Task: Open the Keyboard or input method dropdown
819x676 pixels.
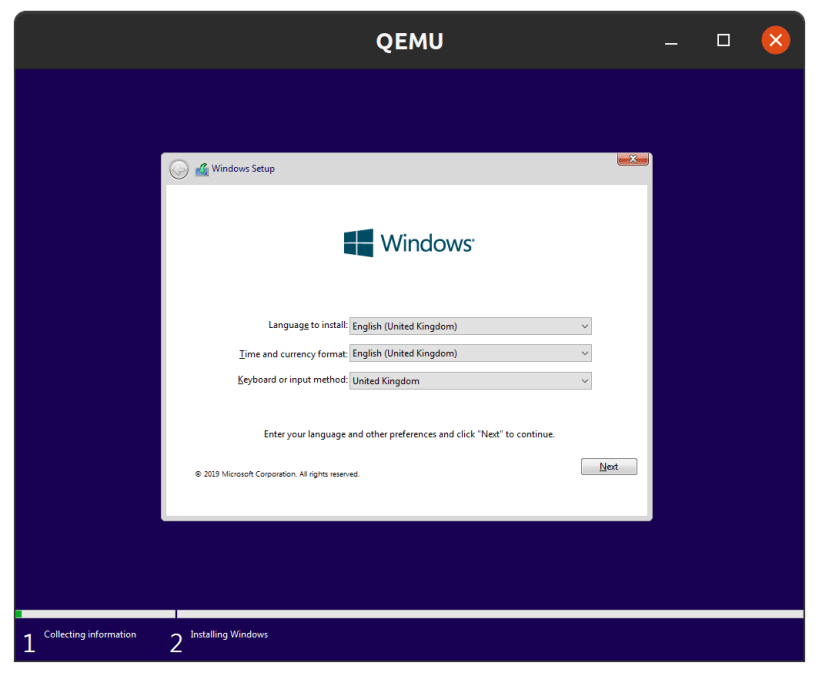Action: 470,381
